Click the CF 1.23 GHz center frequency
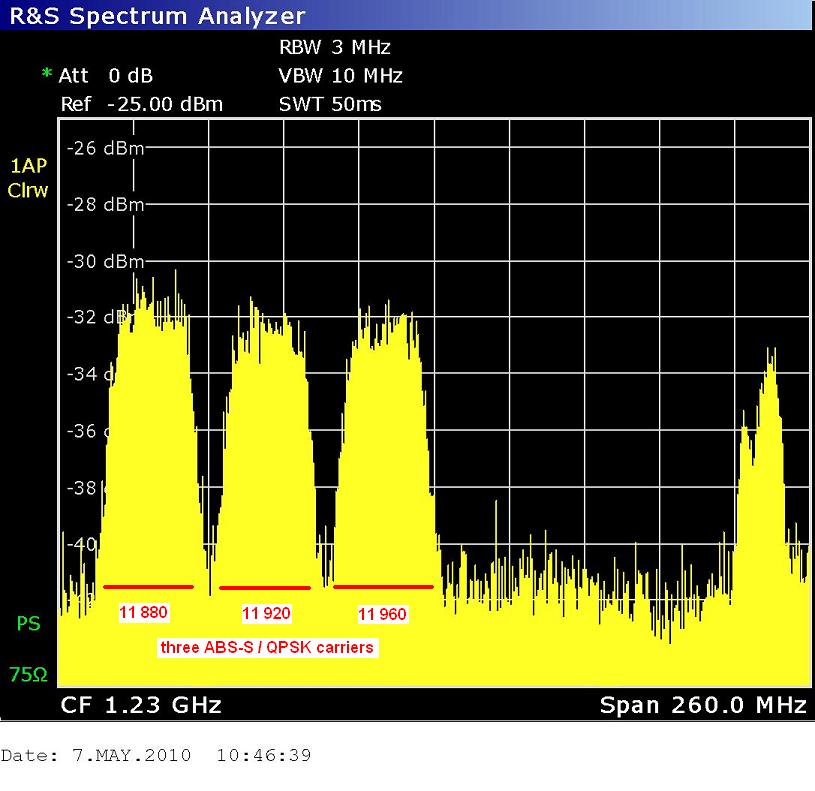Viewport: 815px width, 791px height. (x=141, y=705)
